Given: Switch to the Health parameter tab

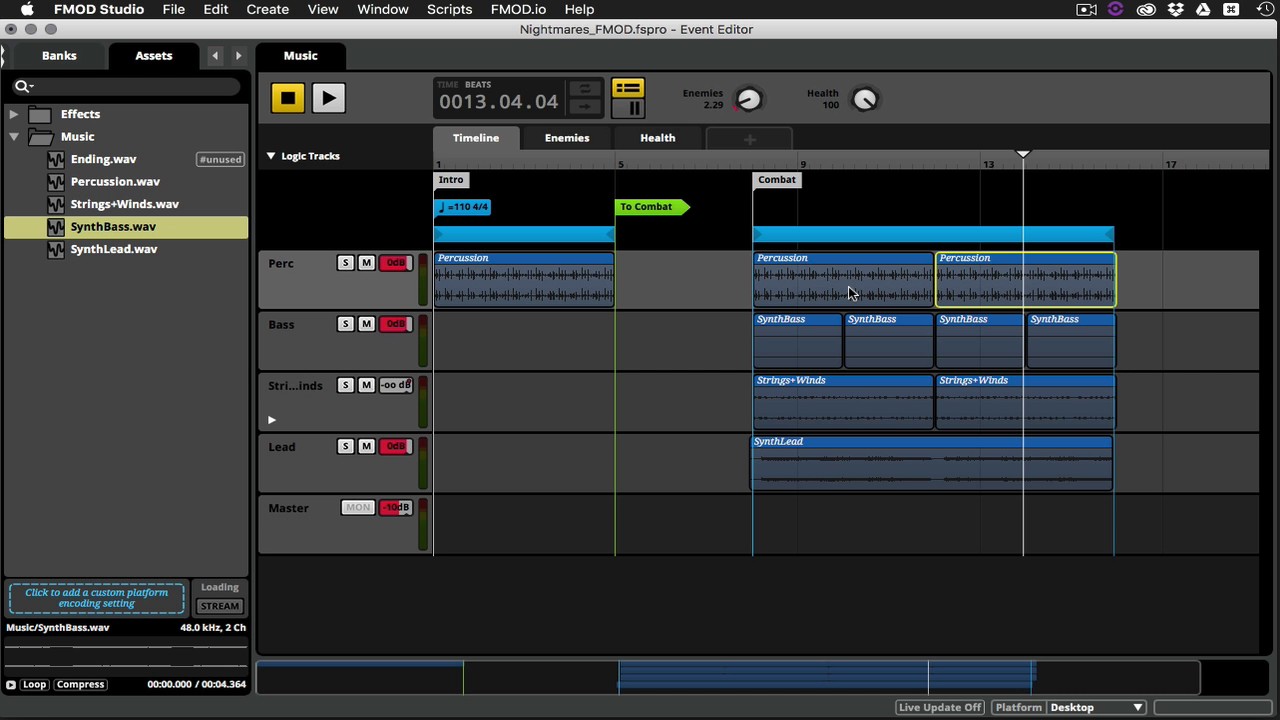Looking at the screenshot, I should pyautogui.click(x=658, y=138).
